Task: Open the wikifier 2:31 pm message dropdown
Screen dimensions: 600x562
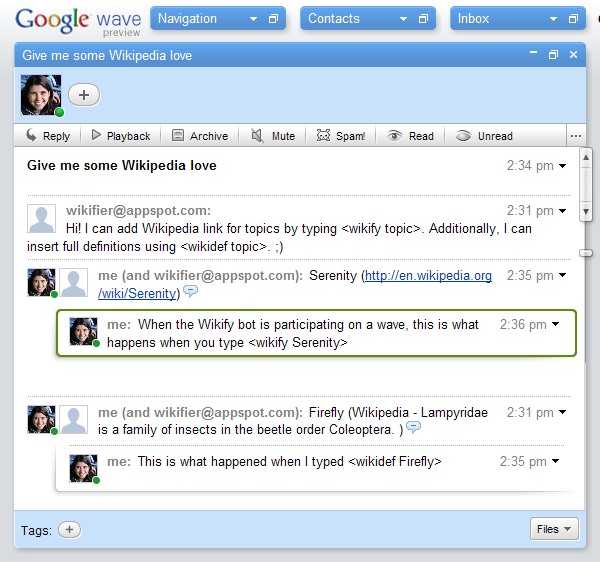Action: pos(562,211)
